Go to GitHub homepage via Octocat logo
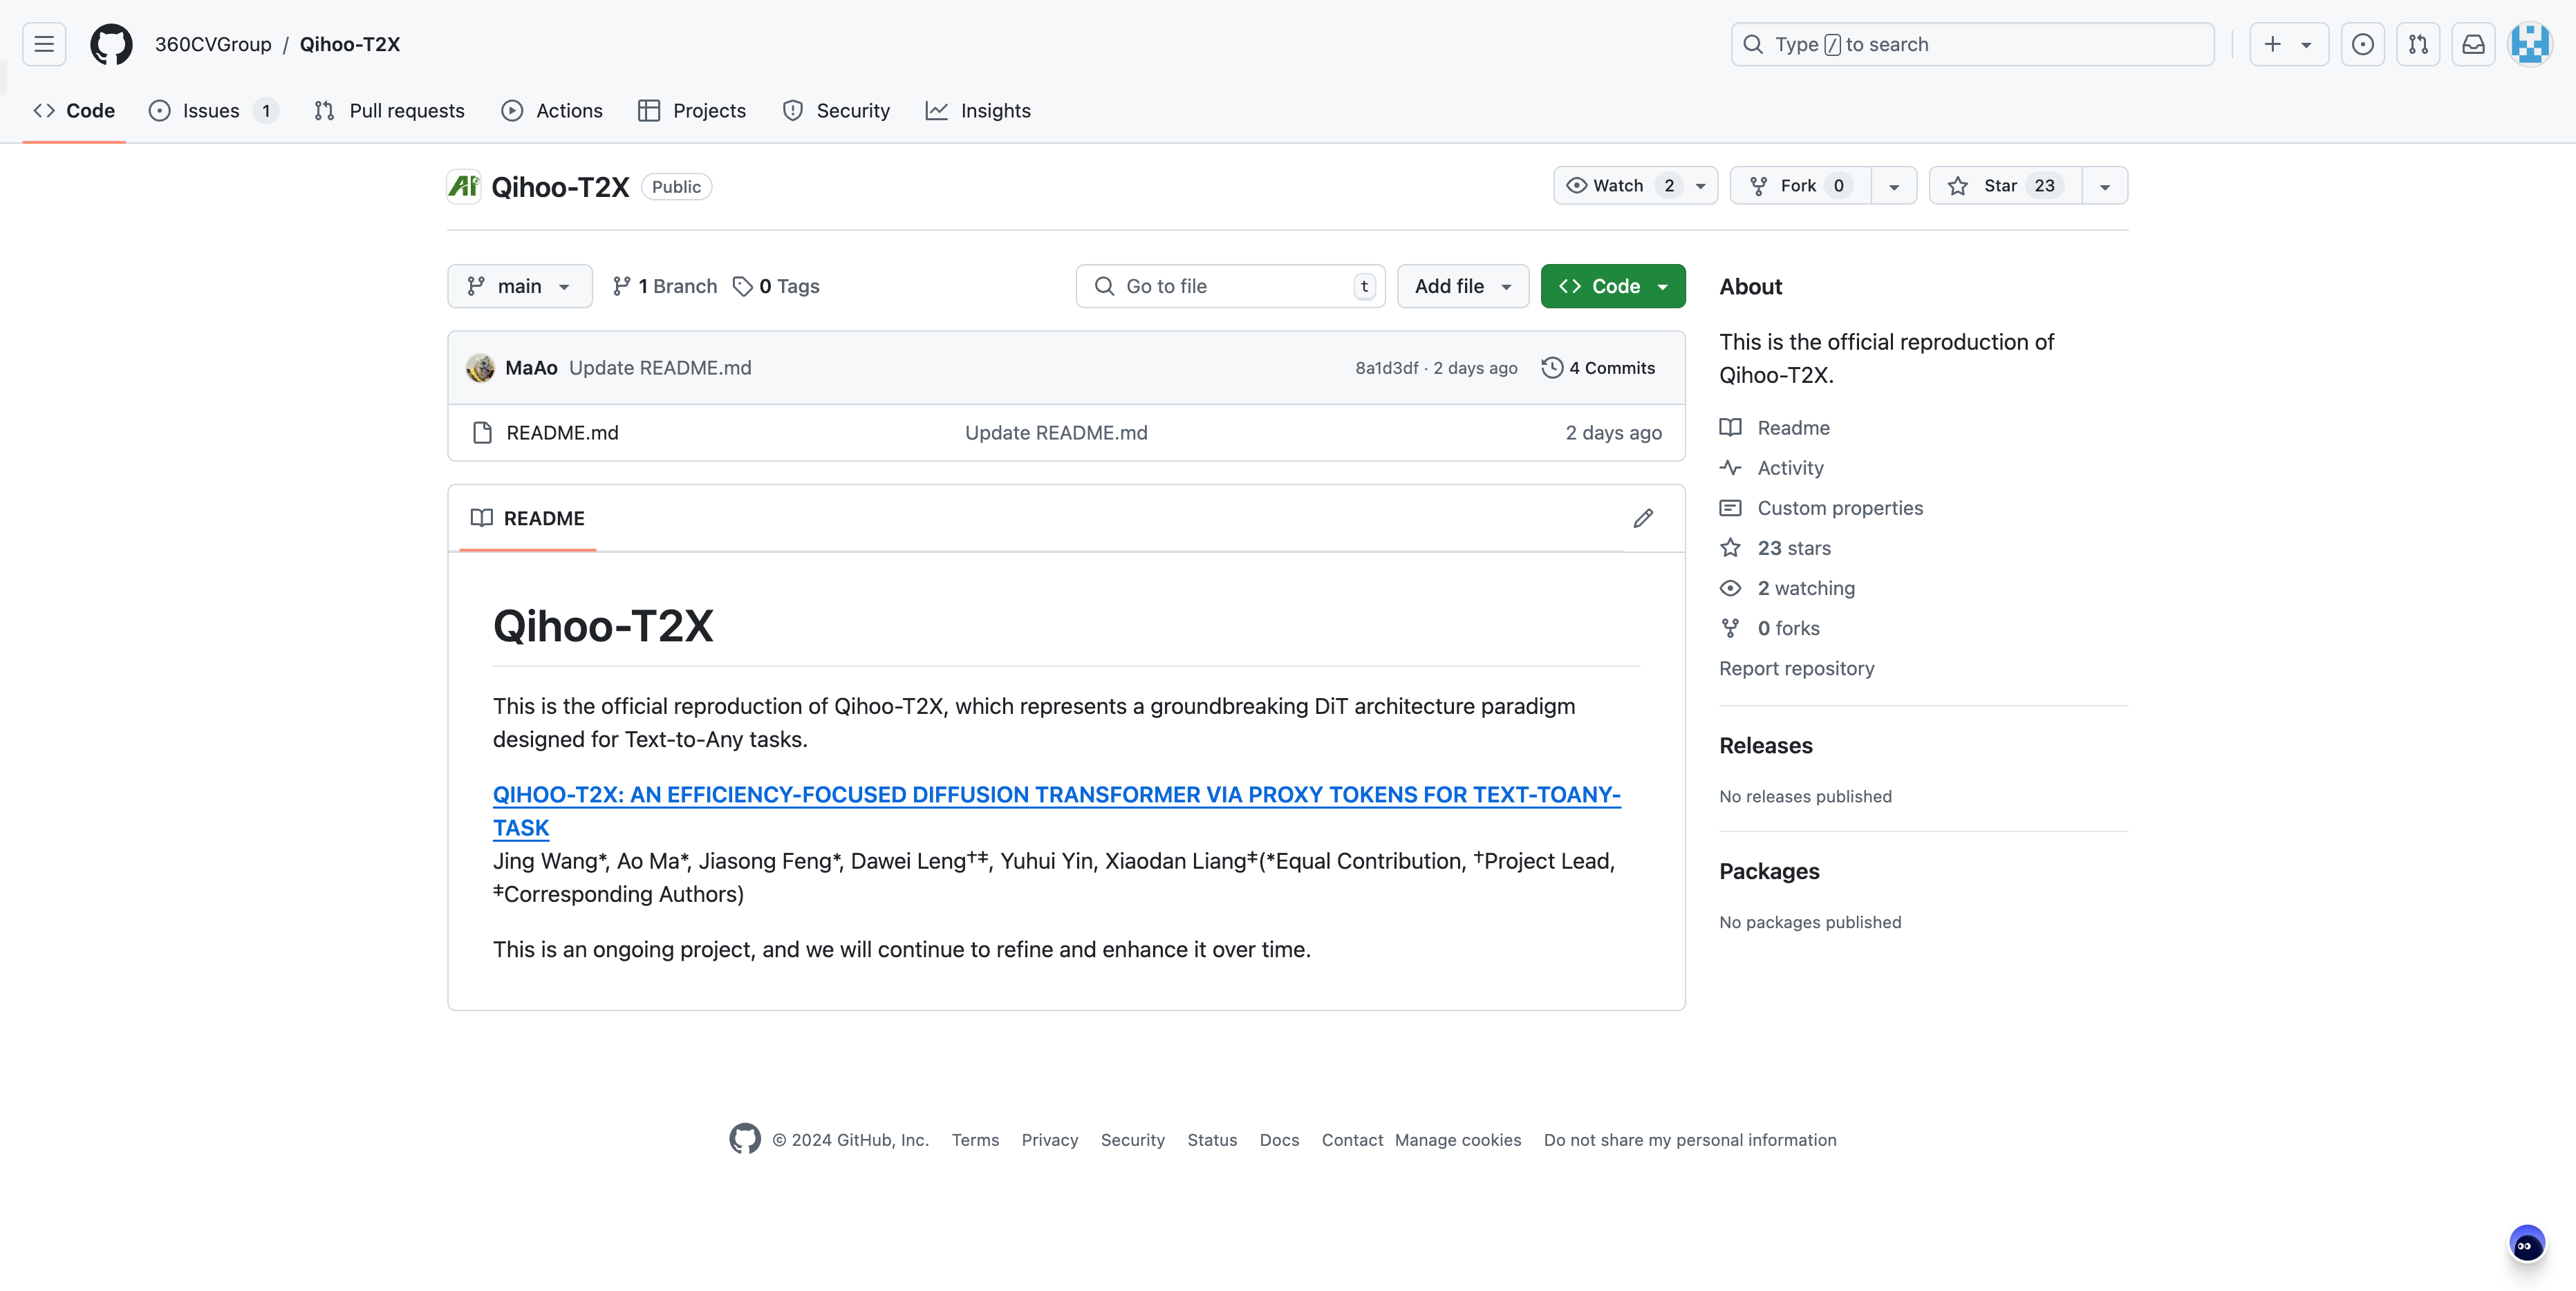The height and width of the screenshot is (1291, 2576). point(111,44)
